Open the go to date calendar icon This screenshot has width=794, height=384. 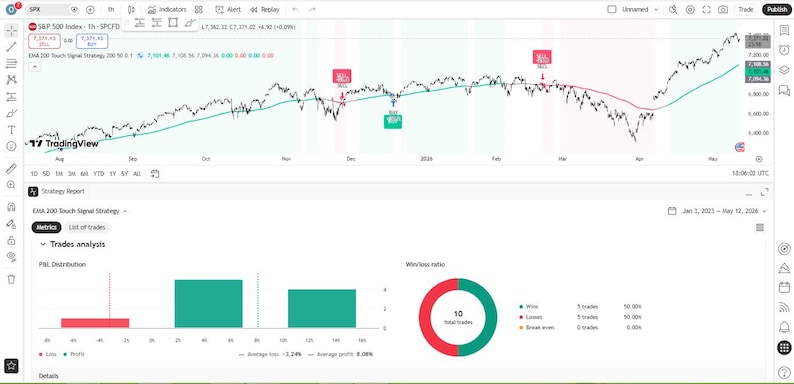[x=155, y=174]
